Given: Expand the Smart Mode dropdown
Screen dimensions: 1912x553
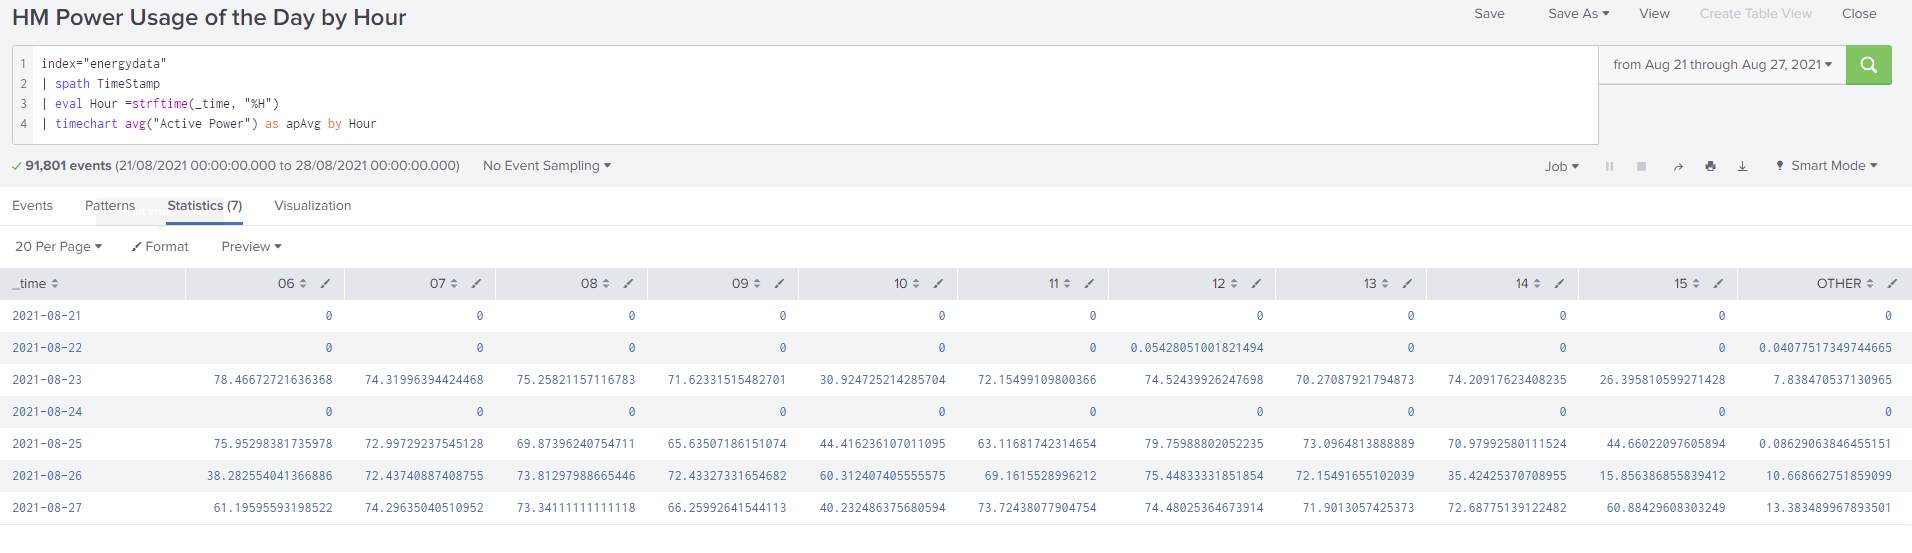Looking at the screenshot, I should coord(1827,166).
